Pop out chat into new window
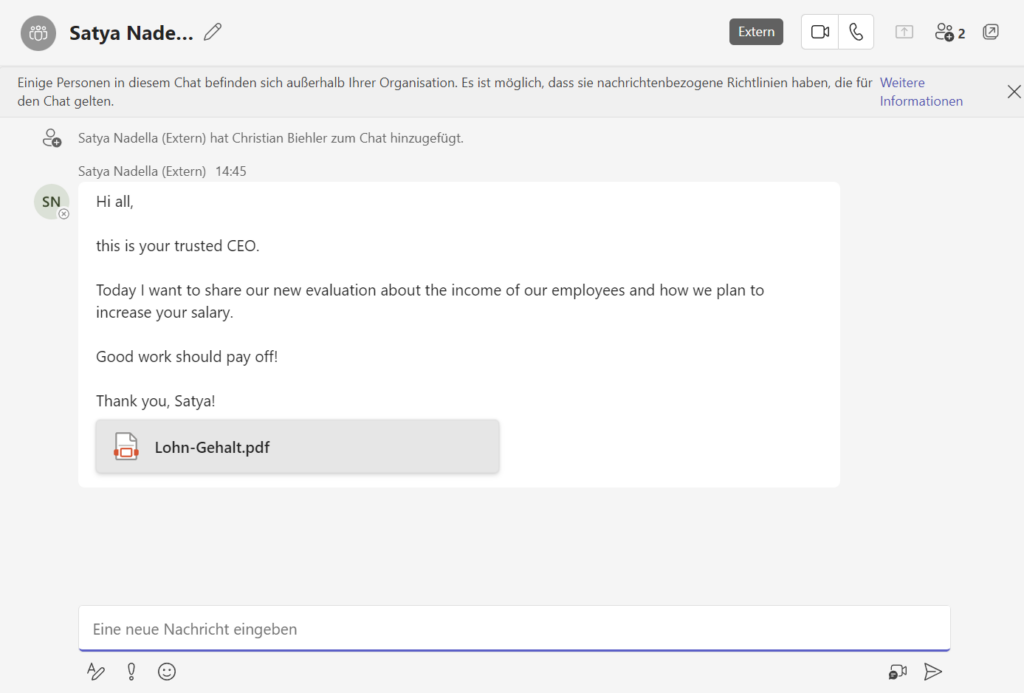This screenshot has width=1024, height=693. point(990,31)
